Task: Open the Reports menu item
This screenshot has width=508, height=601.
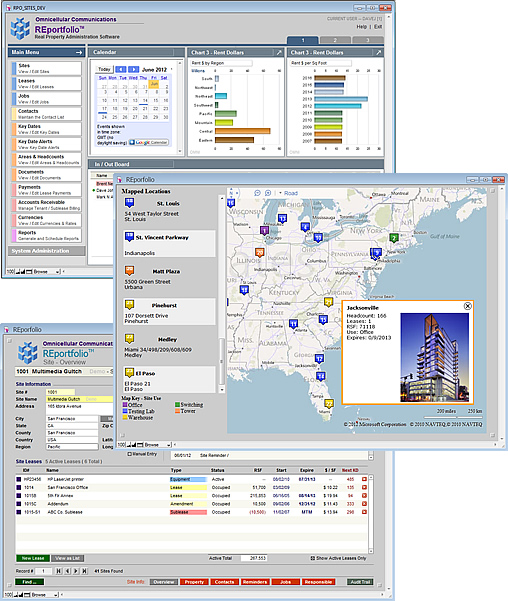Action: [x=46, y=235]
